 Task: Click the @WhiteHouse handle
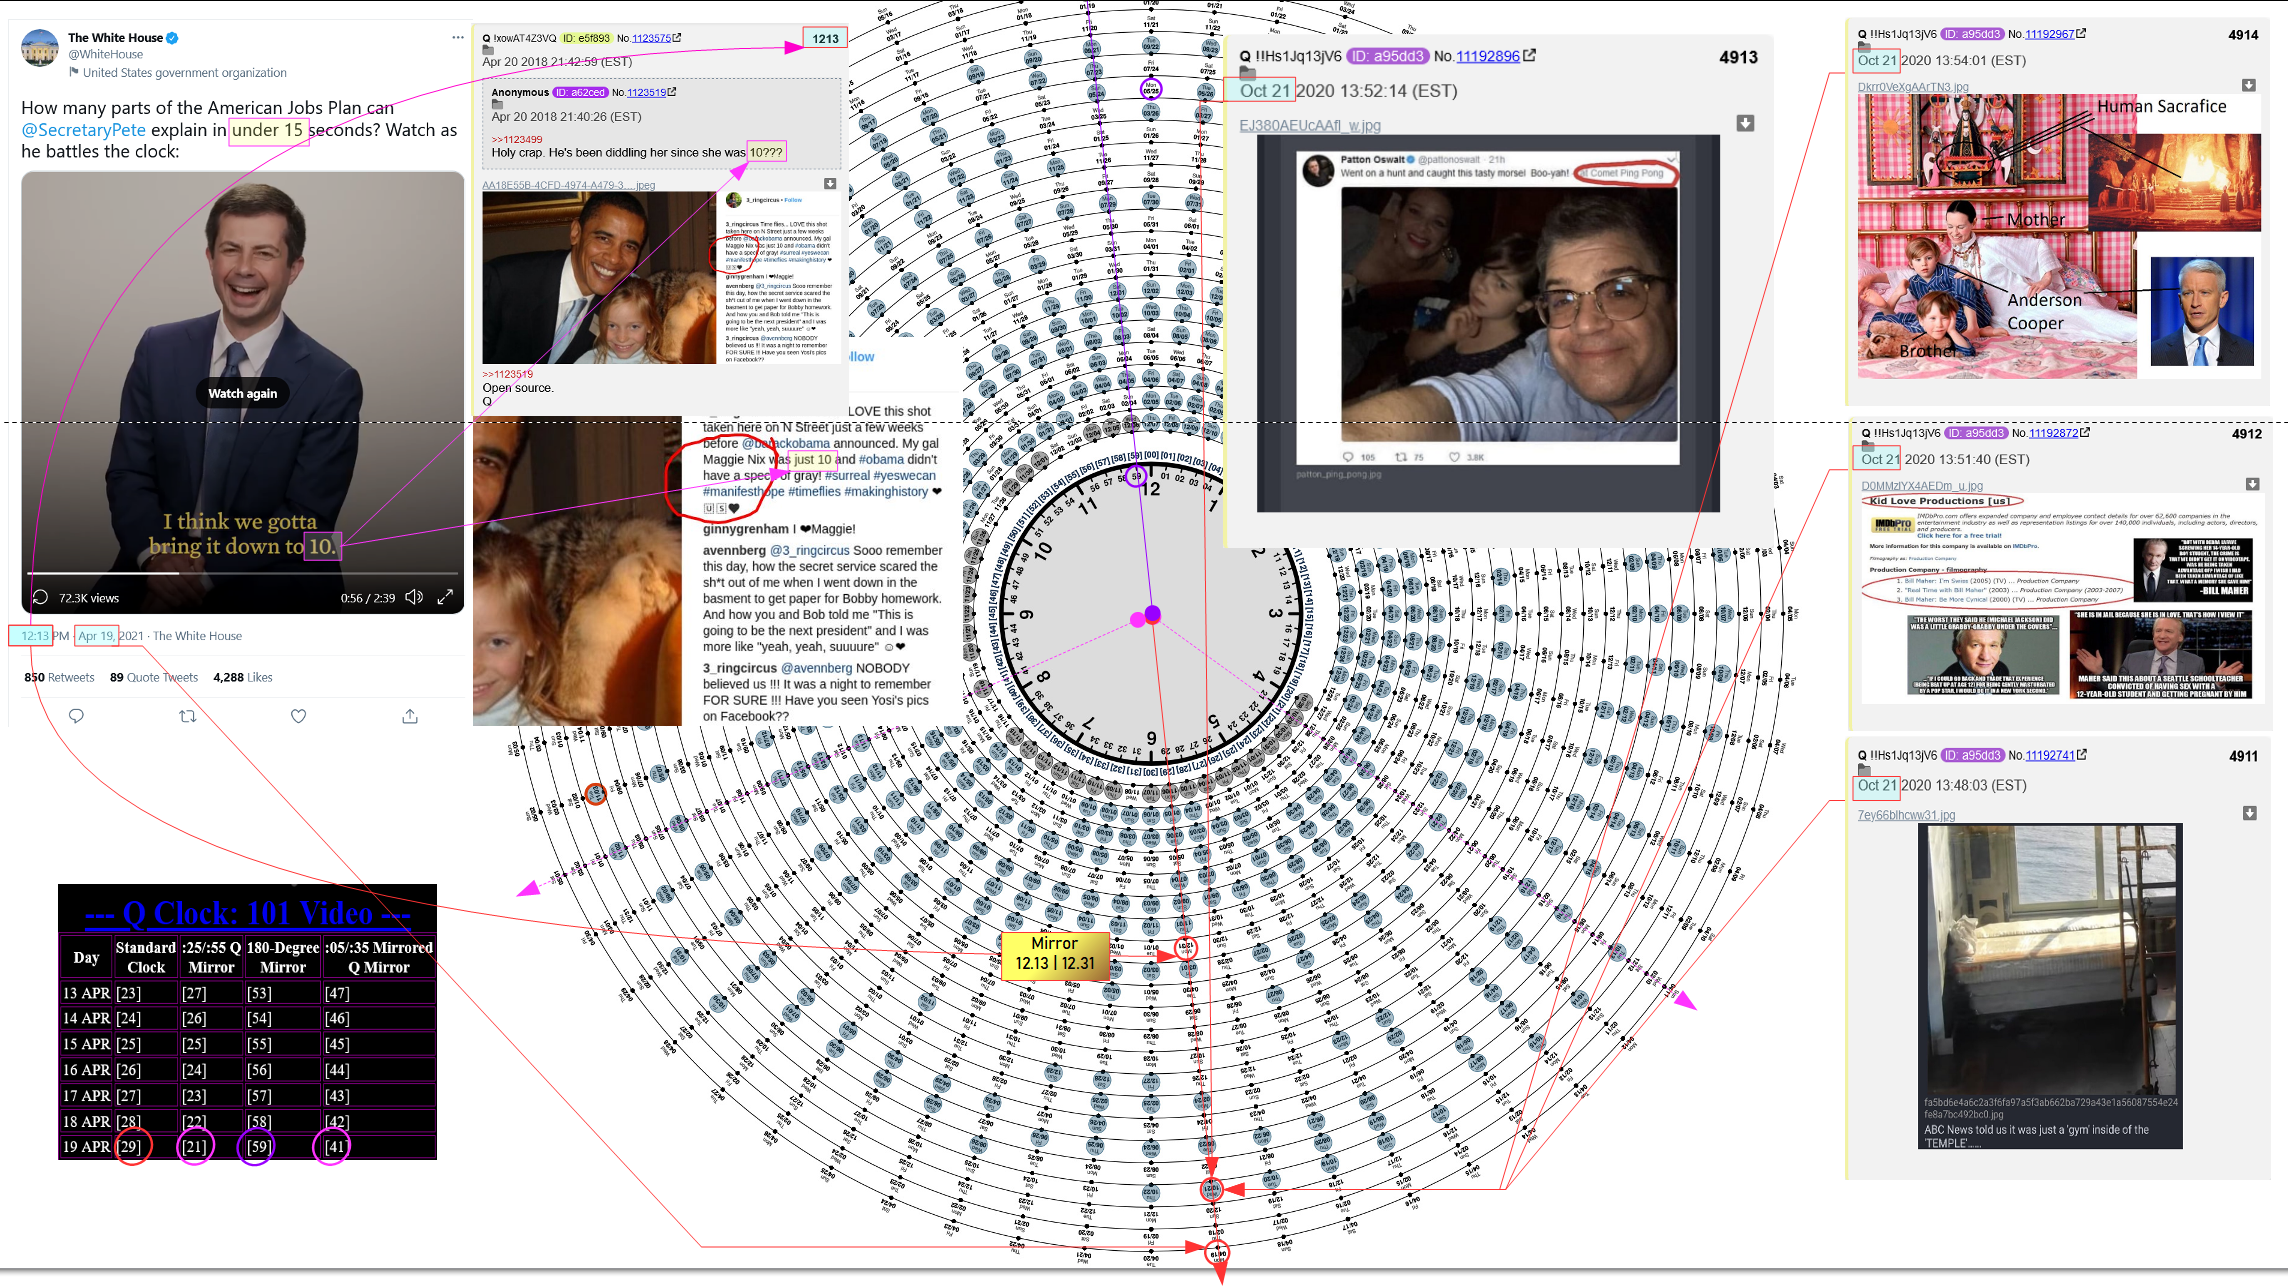click(x=105, y=55)
